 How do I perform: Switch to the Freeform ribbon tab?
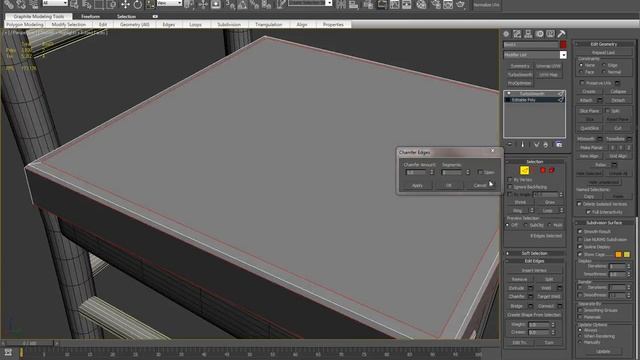tap(91, 16)
